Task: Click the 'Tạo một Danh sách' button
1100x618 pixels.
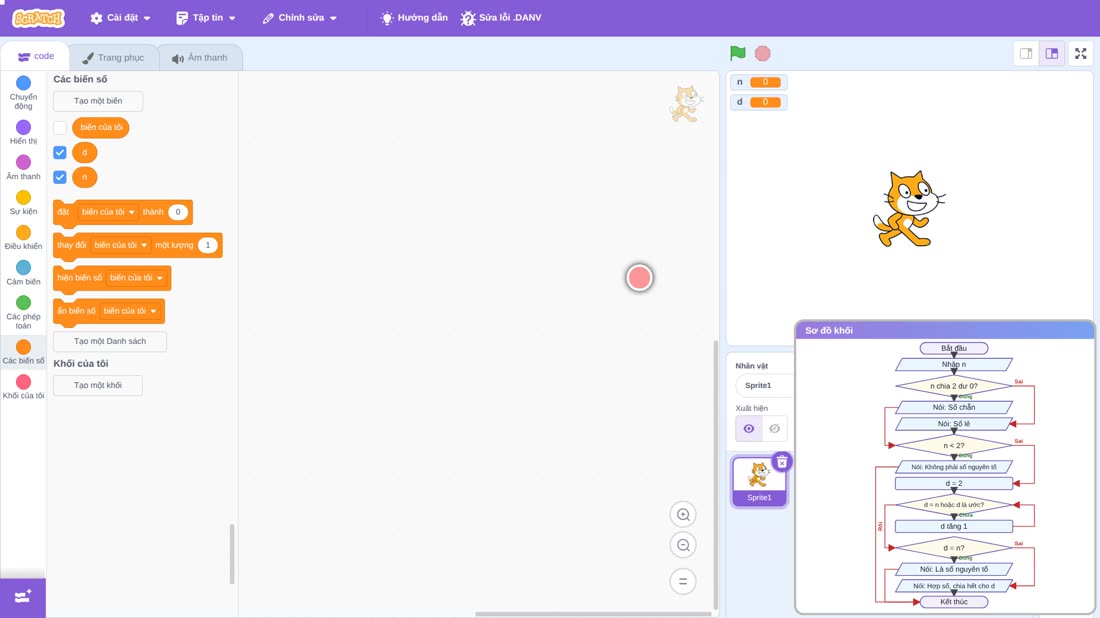Action: click(110, 341)
